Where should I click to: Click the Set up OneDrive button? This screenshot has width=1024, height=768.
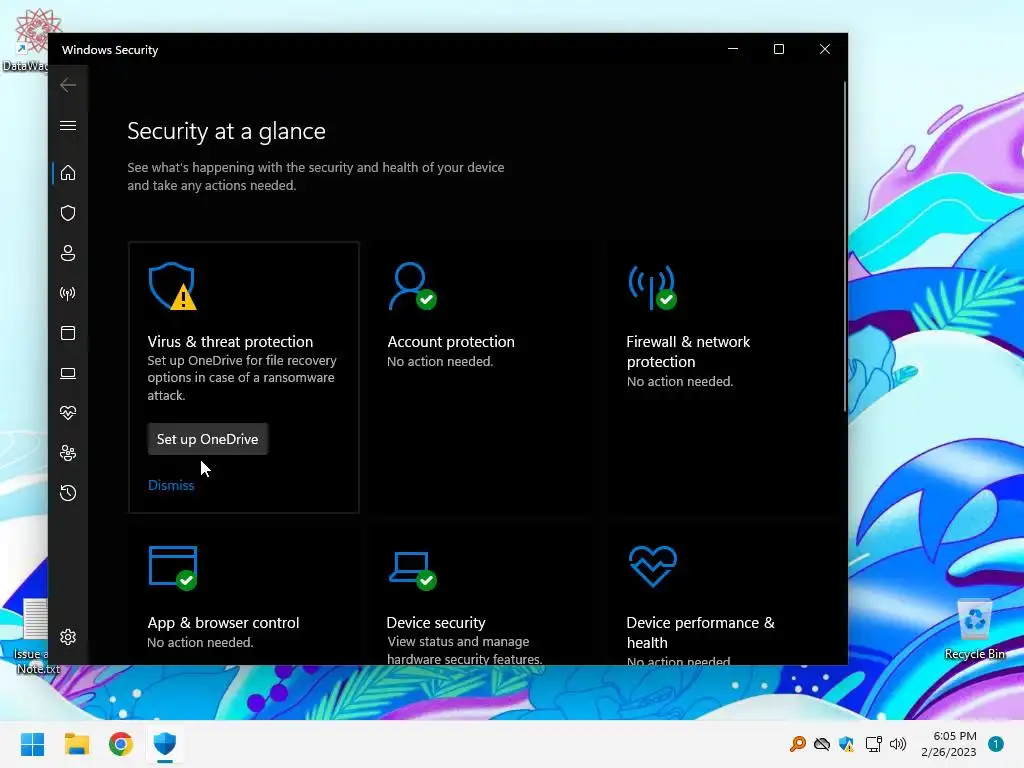pos(208,439)
